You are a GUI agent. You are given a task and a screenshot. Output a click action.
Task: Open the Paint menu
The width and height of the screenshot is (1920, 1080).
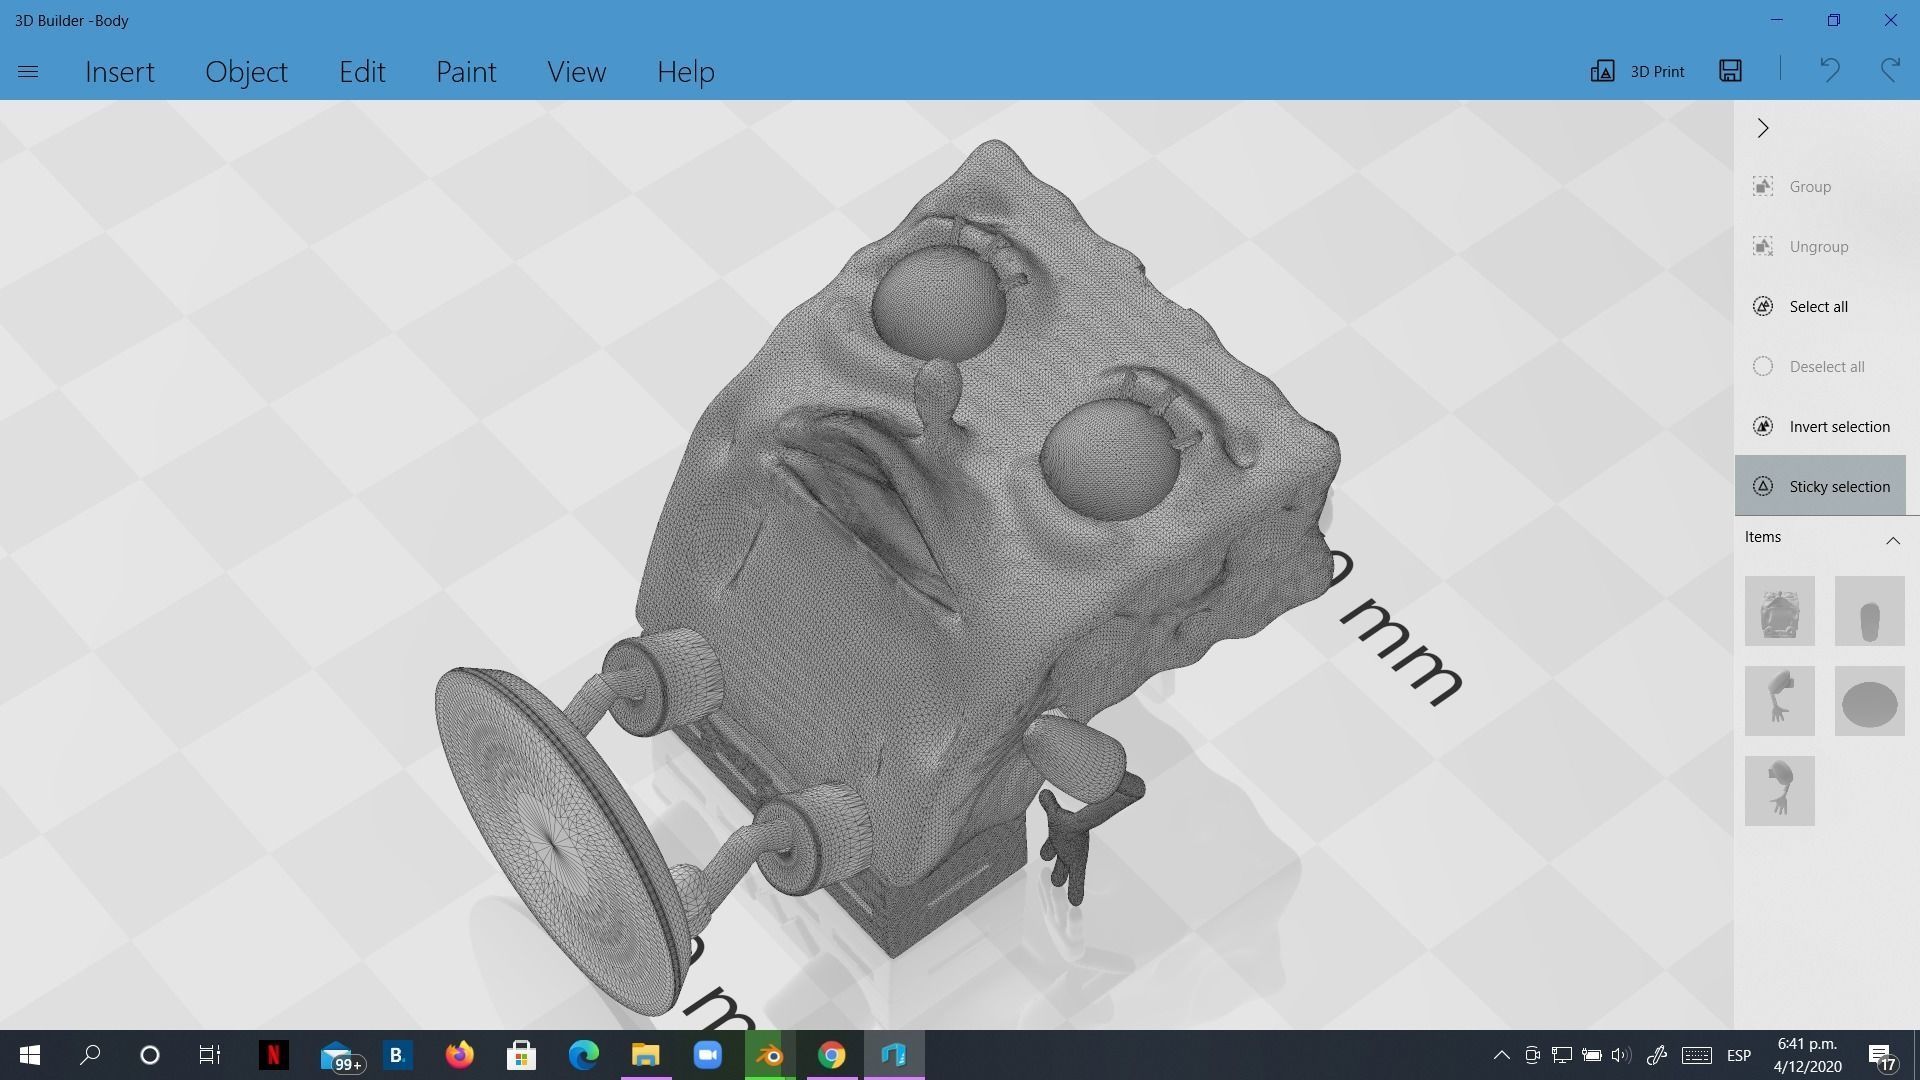pos(466,72)
